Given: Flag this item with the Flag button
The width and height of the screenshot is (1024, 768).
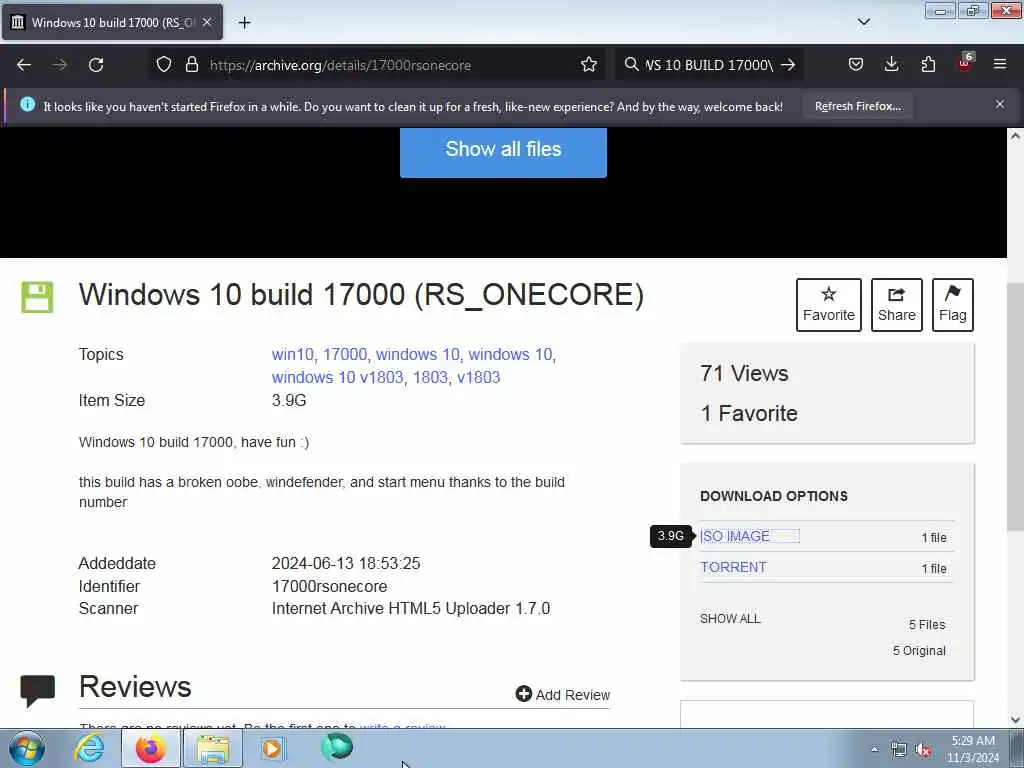Looking at the screenshot, I should [953, 305].
